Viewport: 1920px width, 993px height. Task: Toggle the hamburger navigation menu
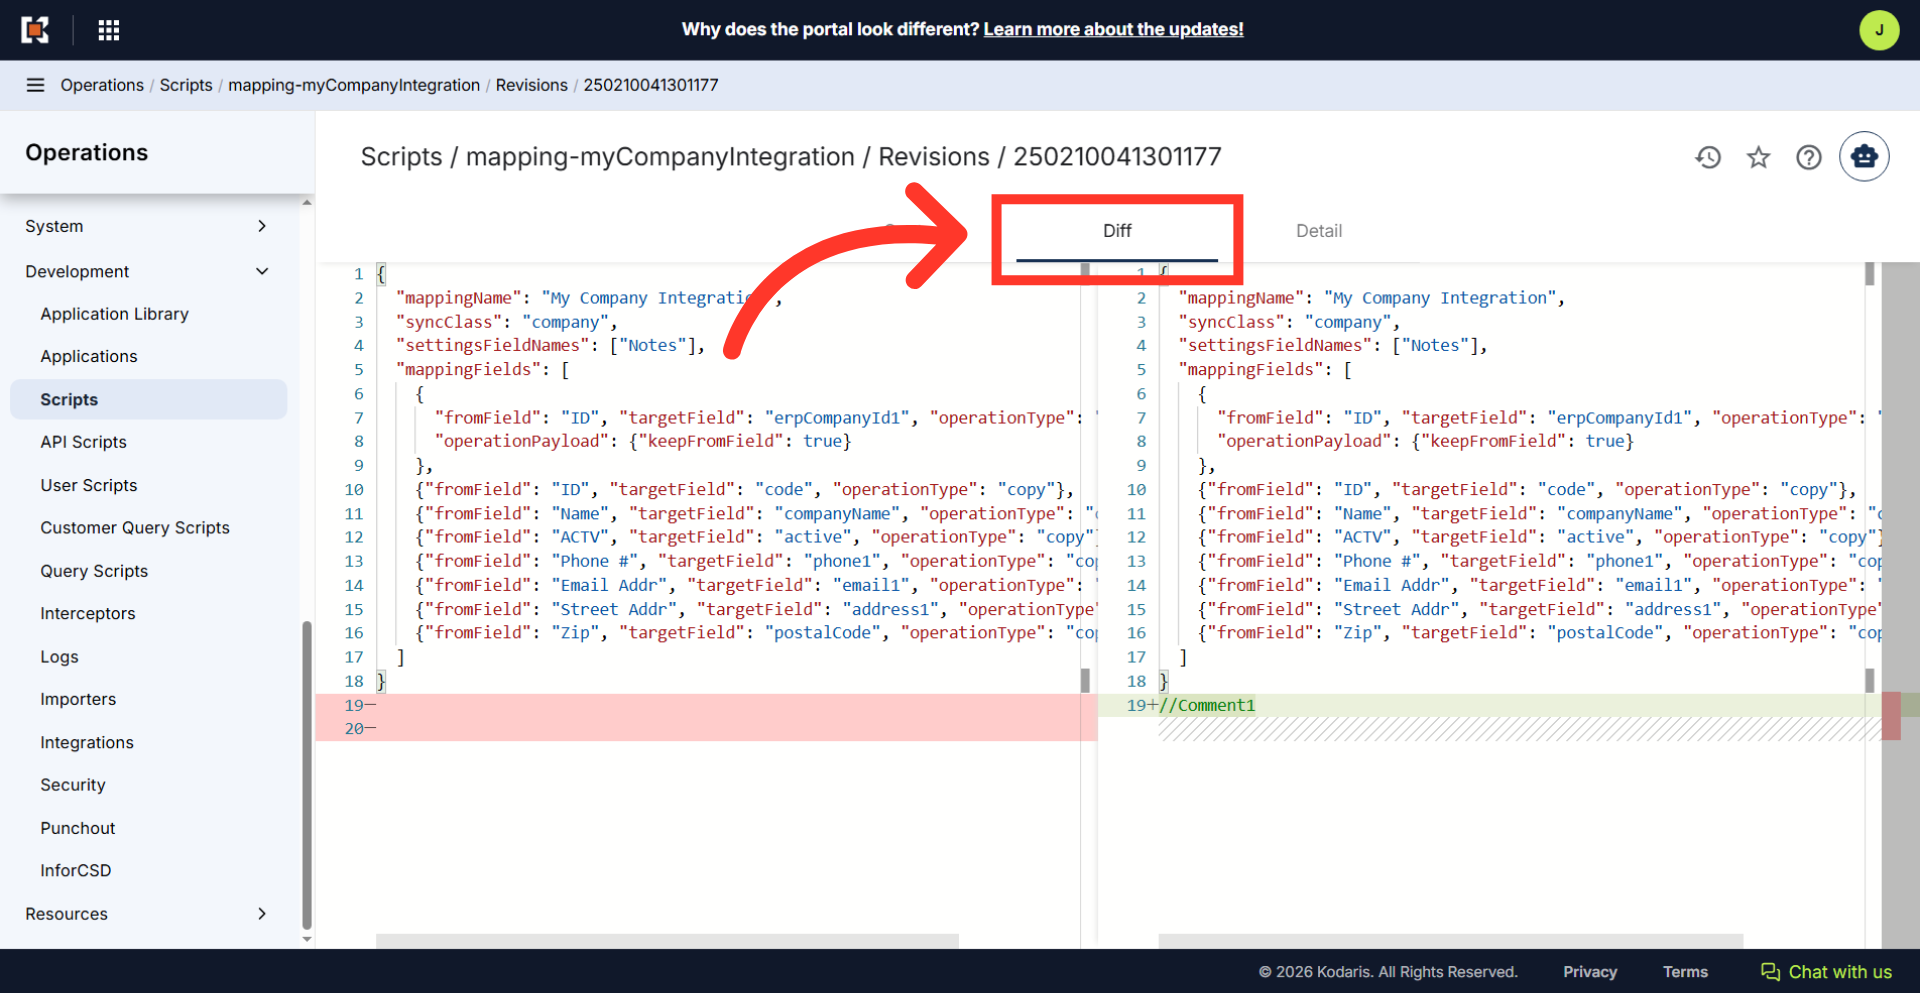click(x=35, y=85)
